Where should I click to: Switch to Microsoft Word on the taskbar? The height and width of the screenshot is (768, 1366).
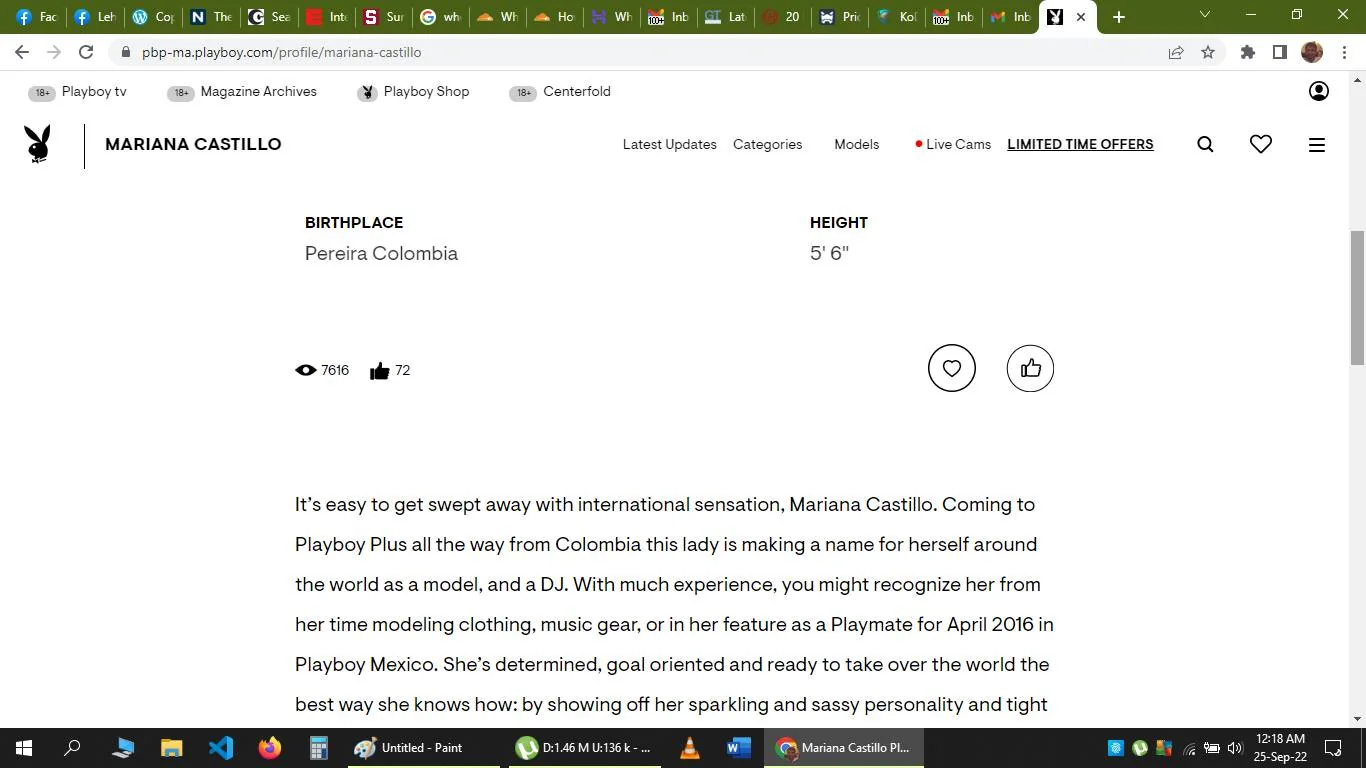coord(739,748)
